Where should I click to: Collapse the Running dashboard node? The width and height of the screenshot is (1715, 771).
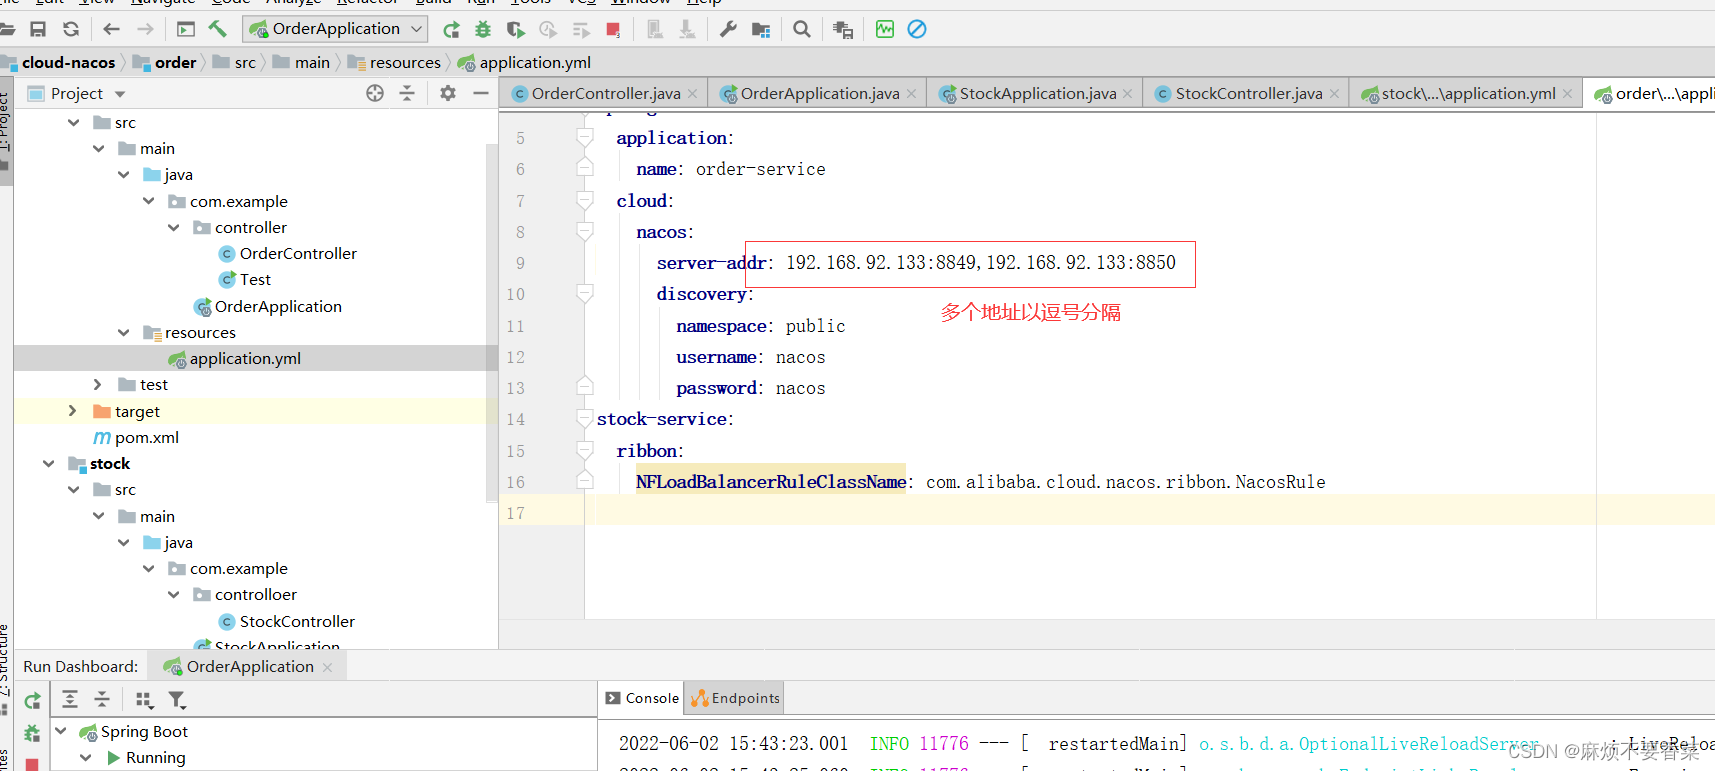[85, 757]
